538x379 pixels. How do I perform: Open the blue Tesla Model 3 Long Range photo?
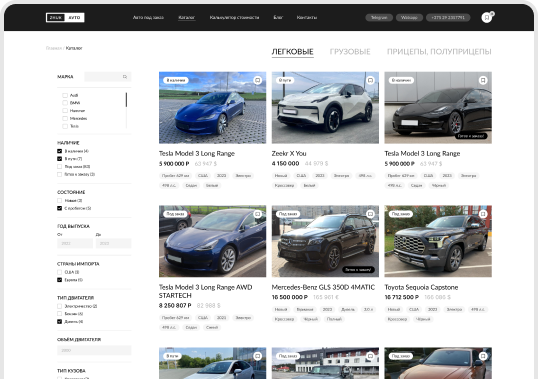pos(212,108)
